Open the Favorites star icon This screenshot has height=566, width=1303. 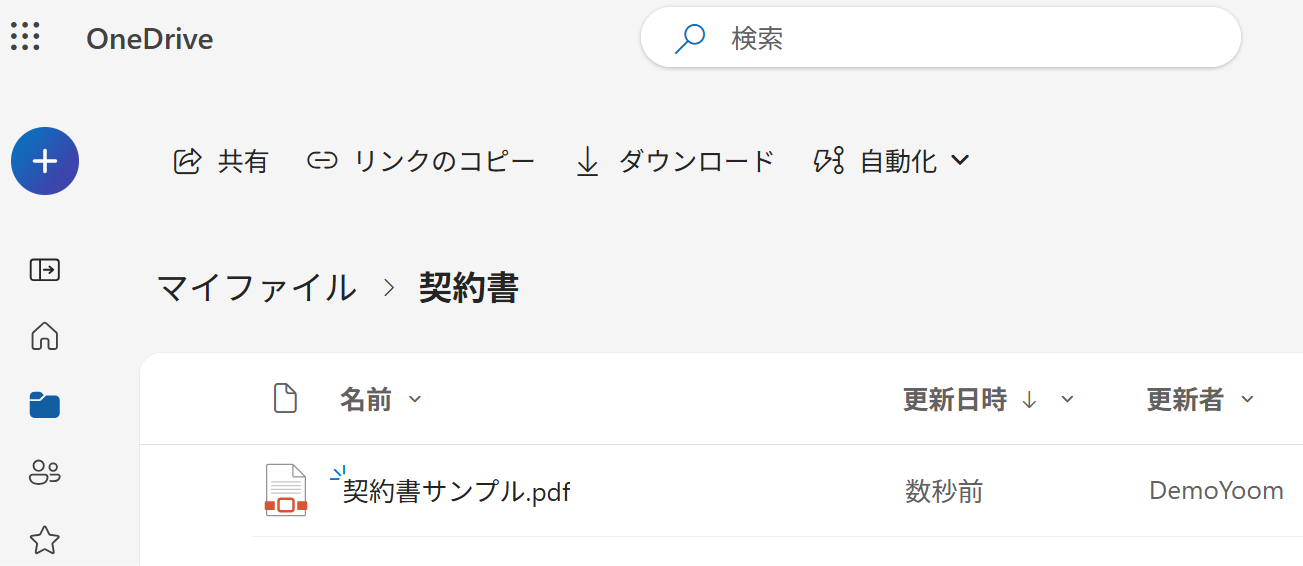[45, 541]
